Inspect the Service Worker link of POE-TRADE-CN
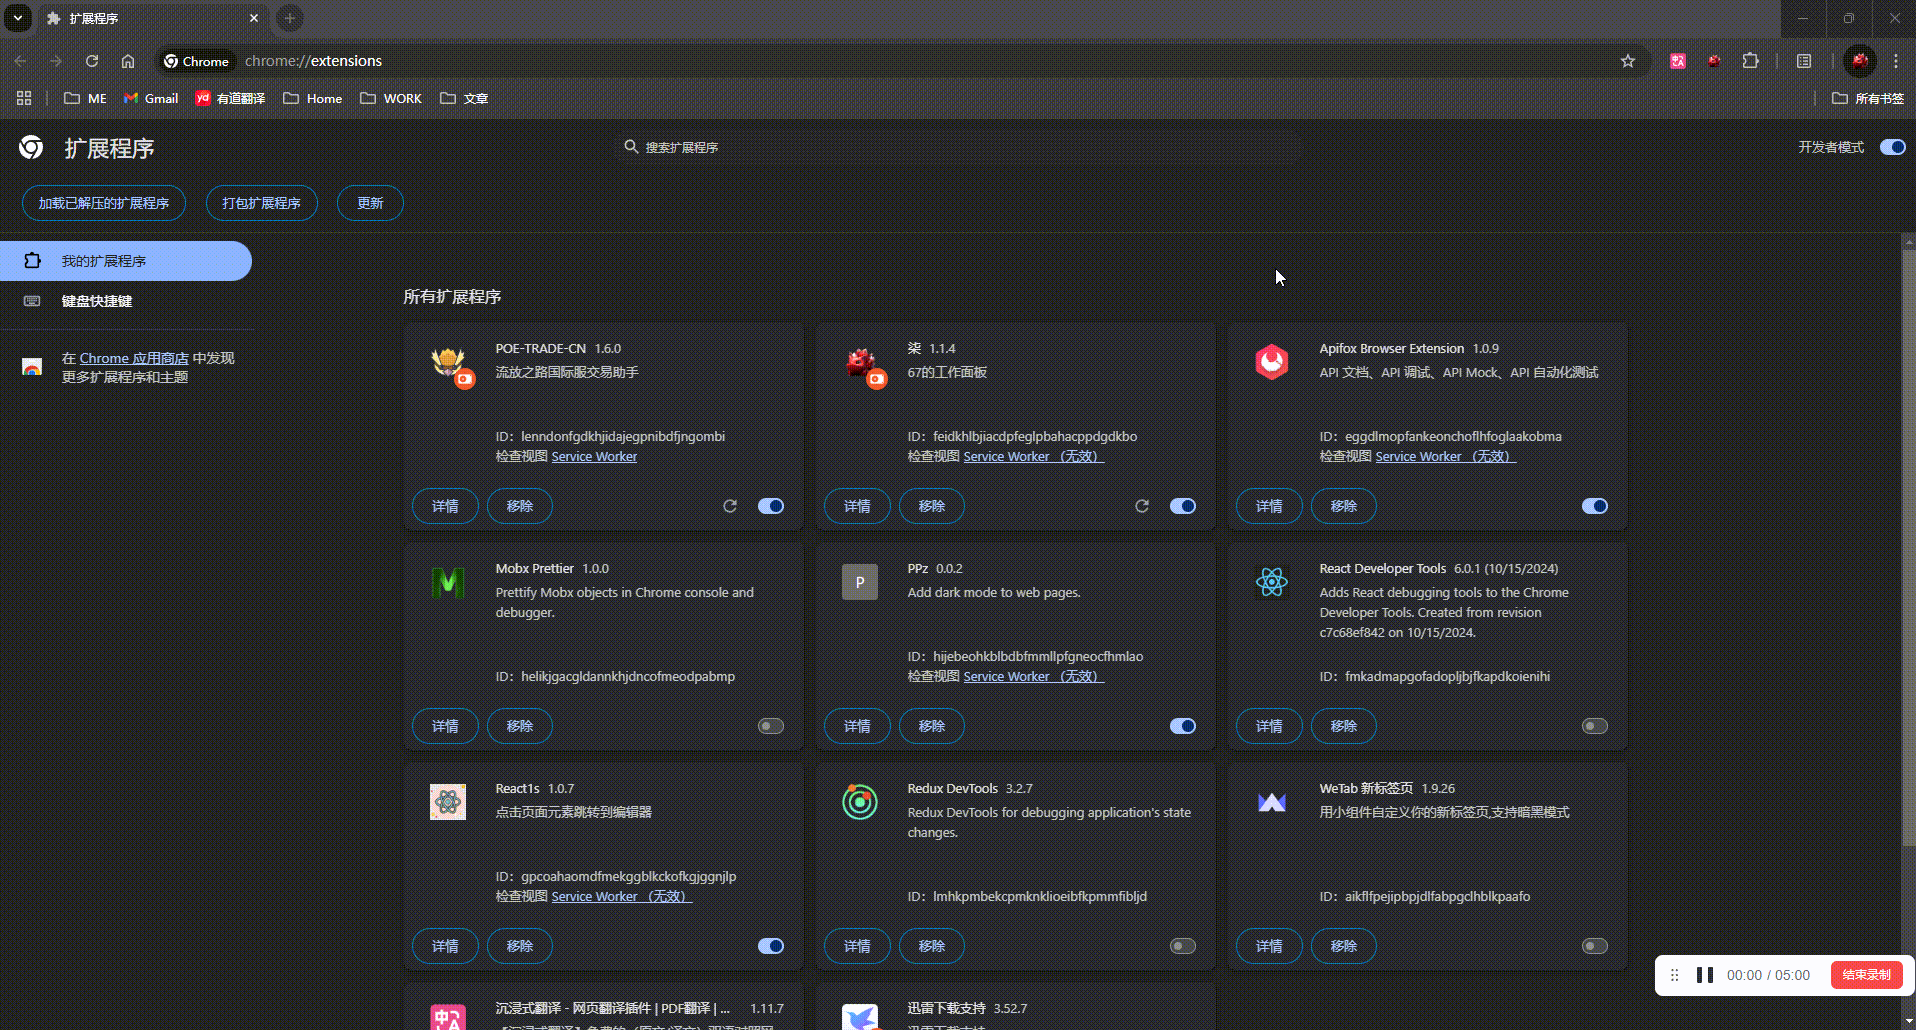1916x1030 pixels. click(594, 456)
